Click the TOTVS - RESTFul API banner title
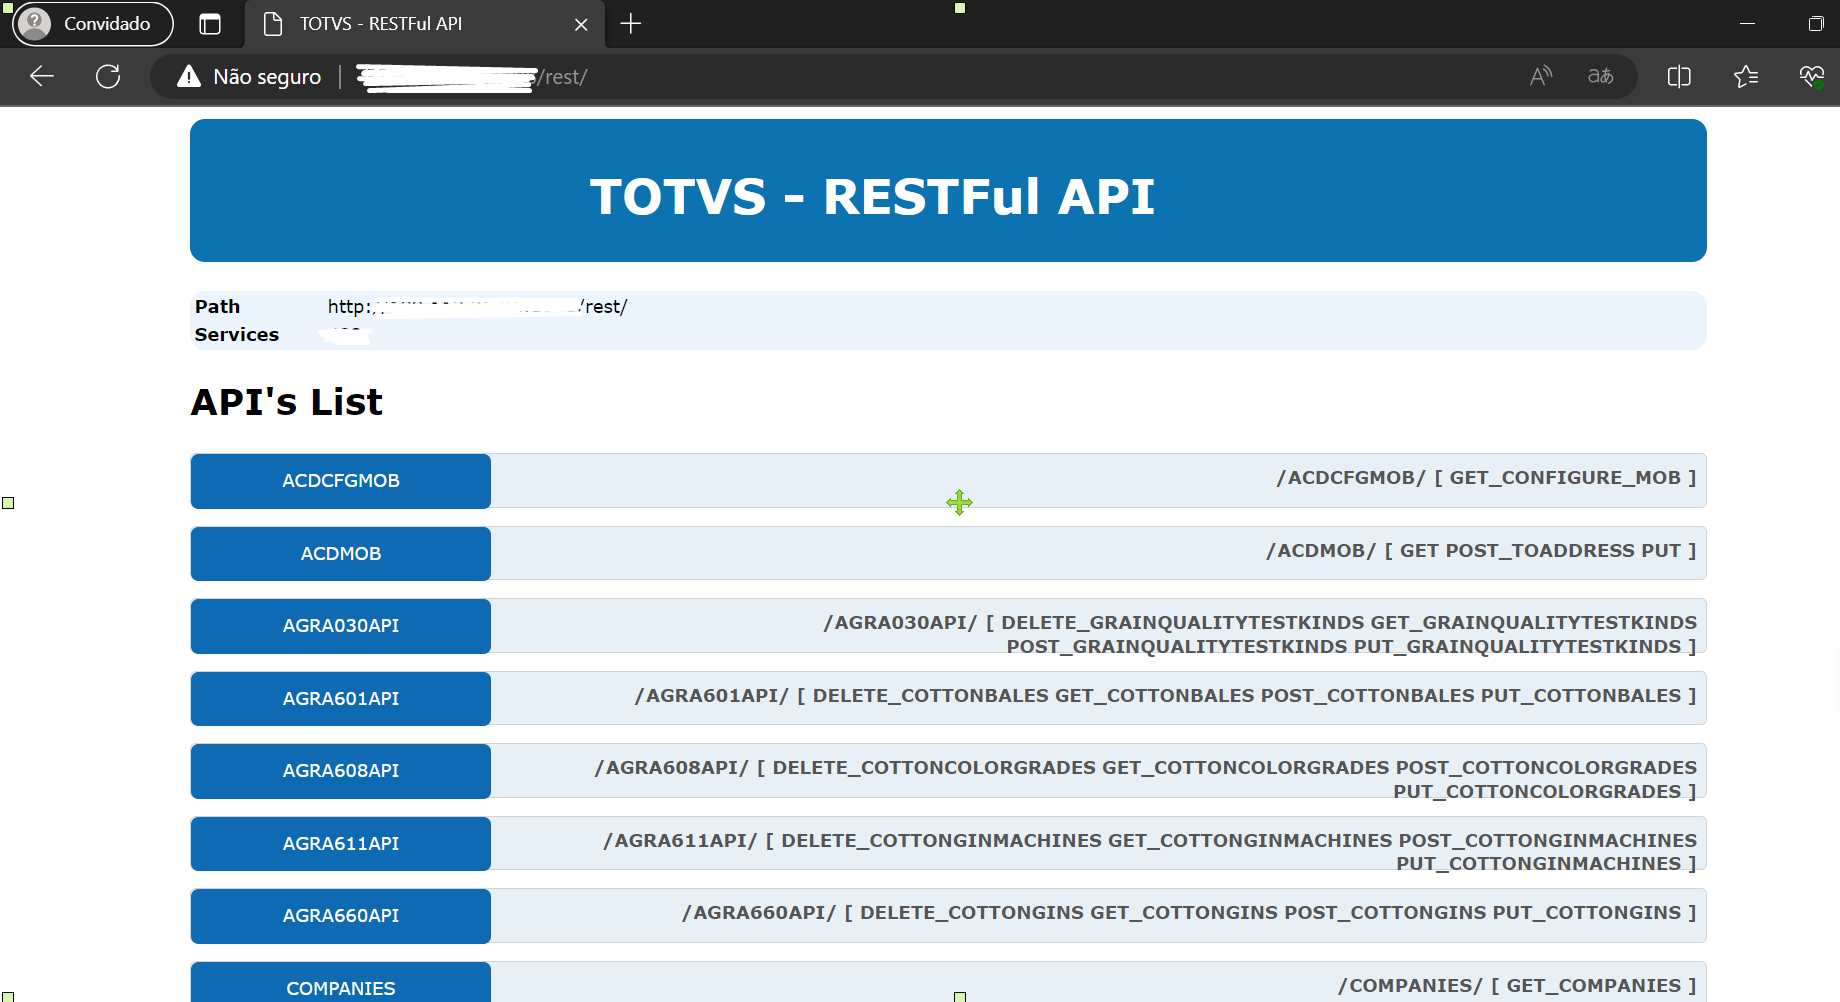The width and height of the screenshot is (1840, 1002). 872,197
